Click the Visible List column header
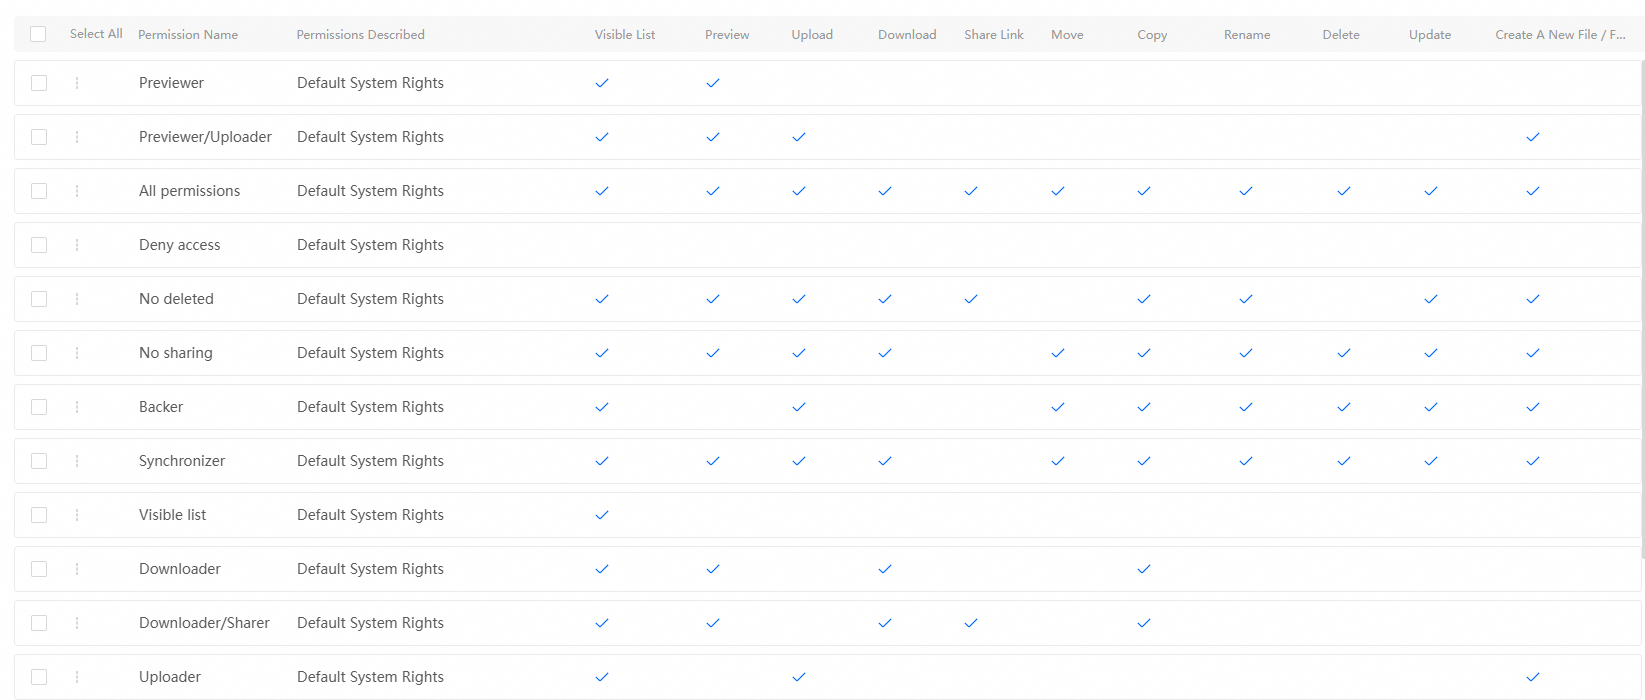The width and height of the screenshot is (1645, 700). tap(625, 35)
